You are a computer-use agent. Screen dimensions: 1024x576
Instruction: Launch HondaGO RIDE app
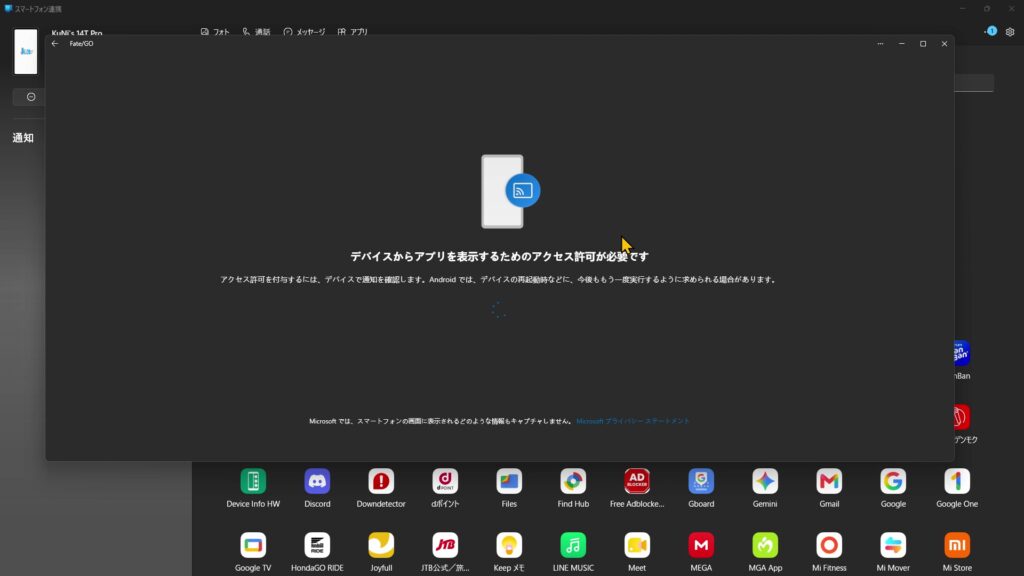[317, 545]
